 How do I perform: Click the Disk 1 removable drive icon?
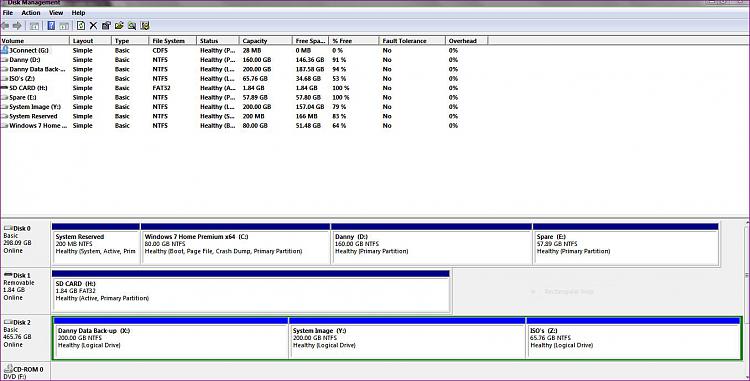(x=8, y=275)
